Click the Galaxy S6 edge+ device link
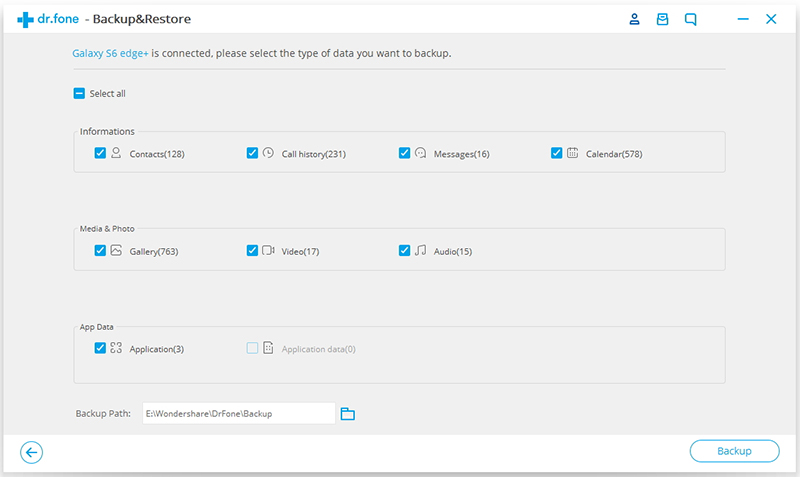Viewport: 800px width, 477px height. [x=108, y=53]
